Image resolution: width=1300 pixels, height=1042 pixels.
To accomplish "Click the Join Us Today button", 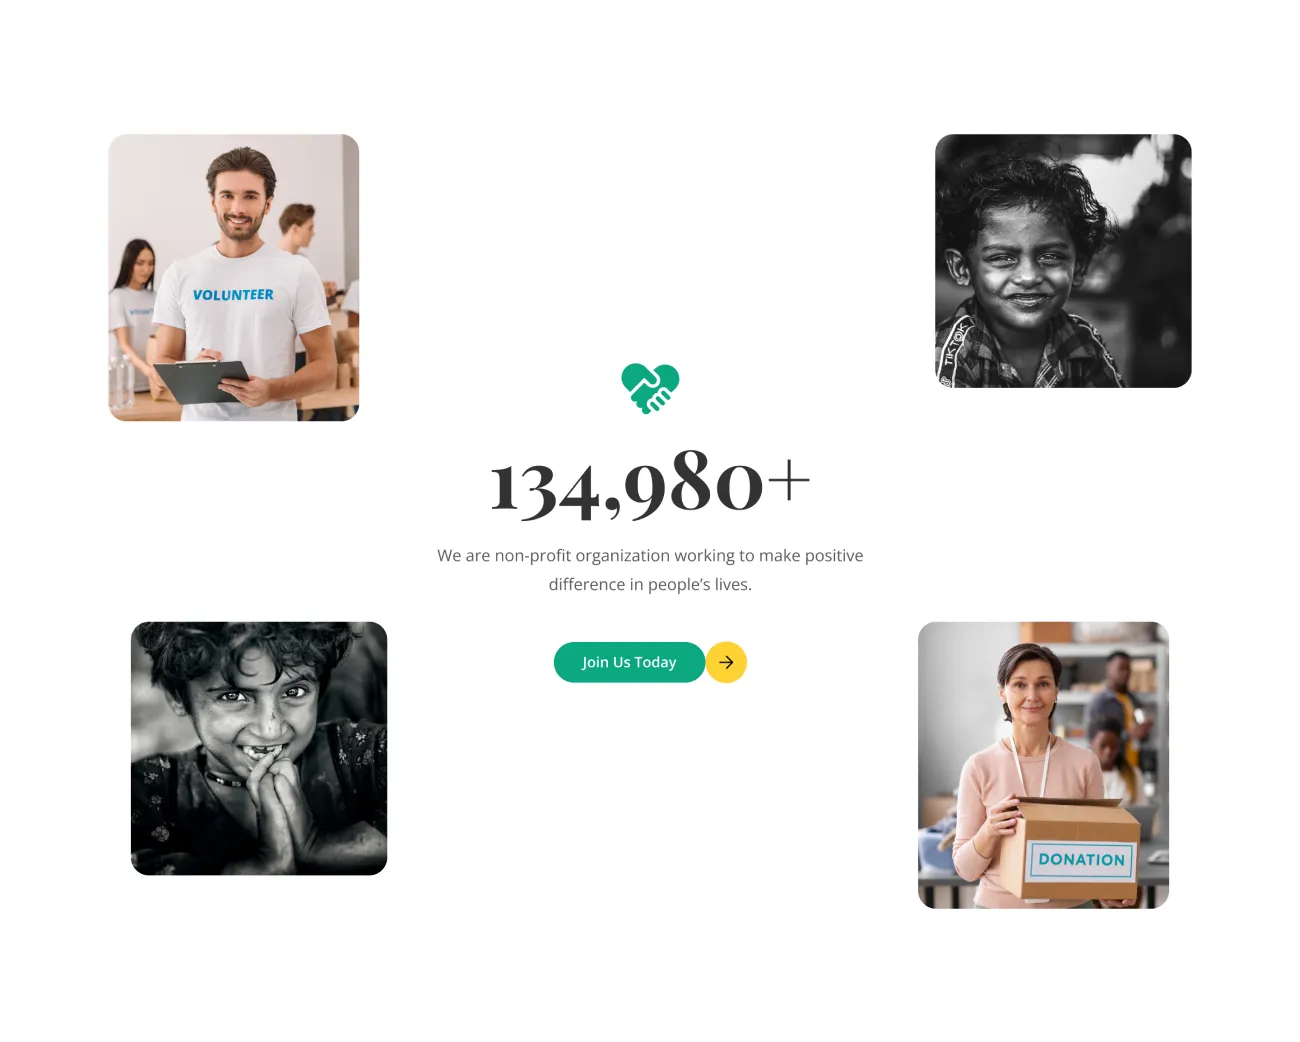I will tap(629, 662).
